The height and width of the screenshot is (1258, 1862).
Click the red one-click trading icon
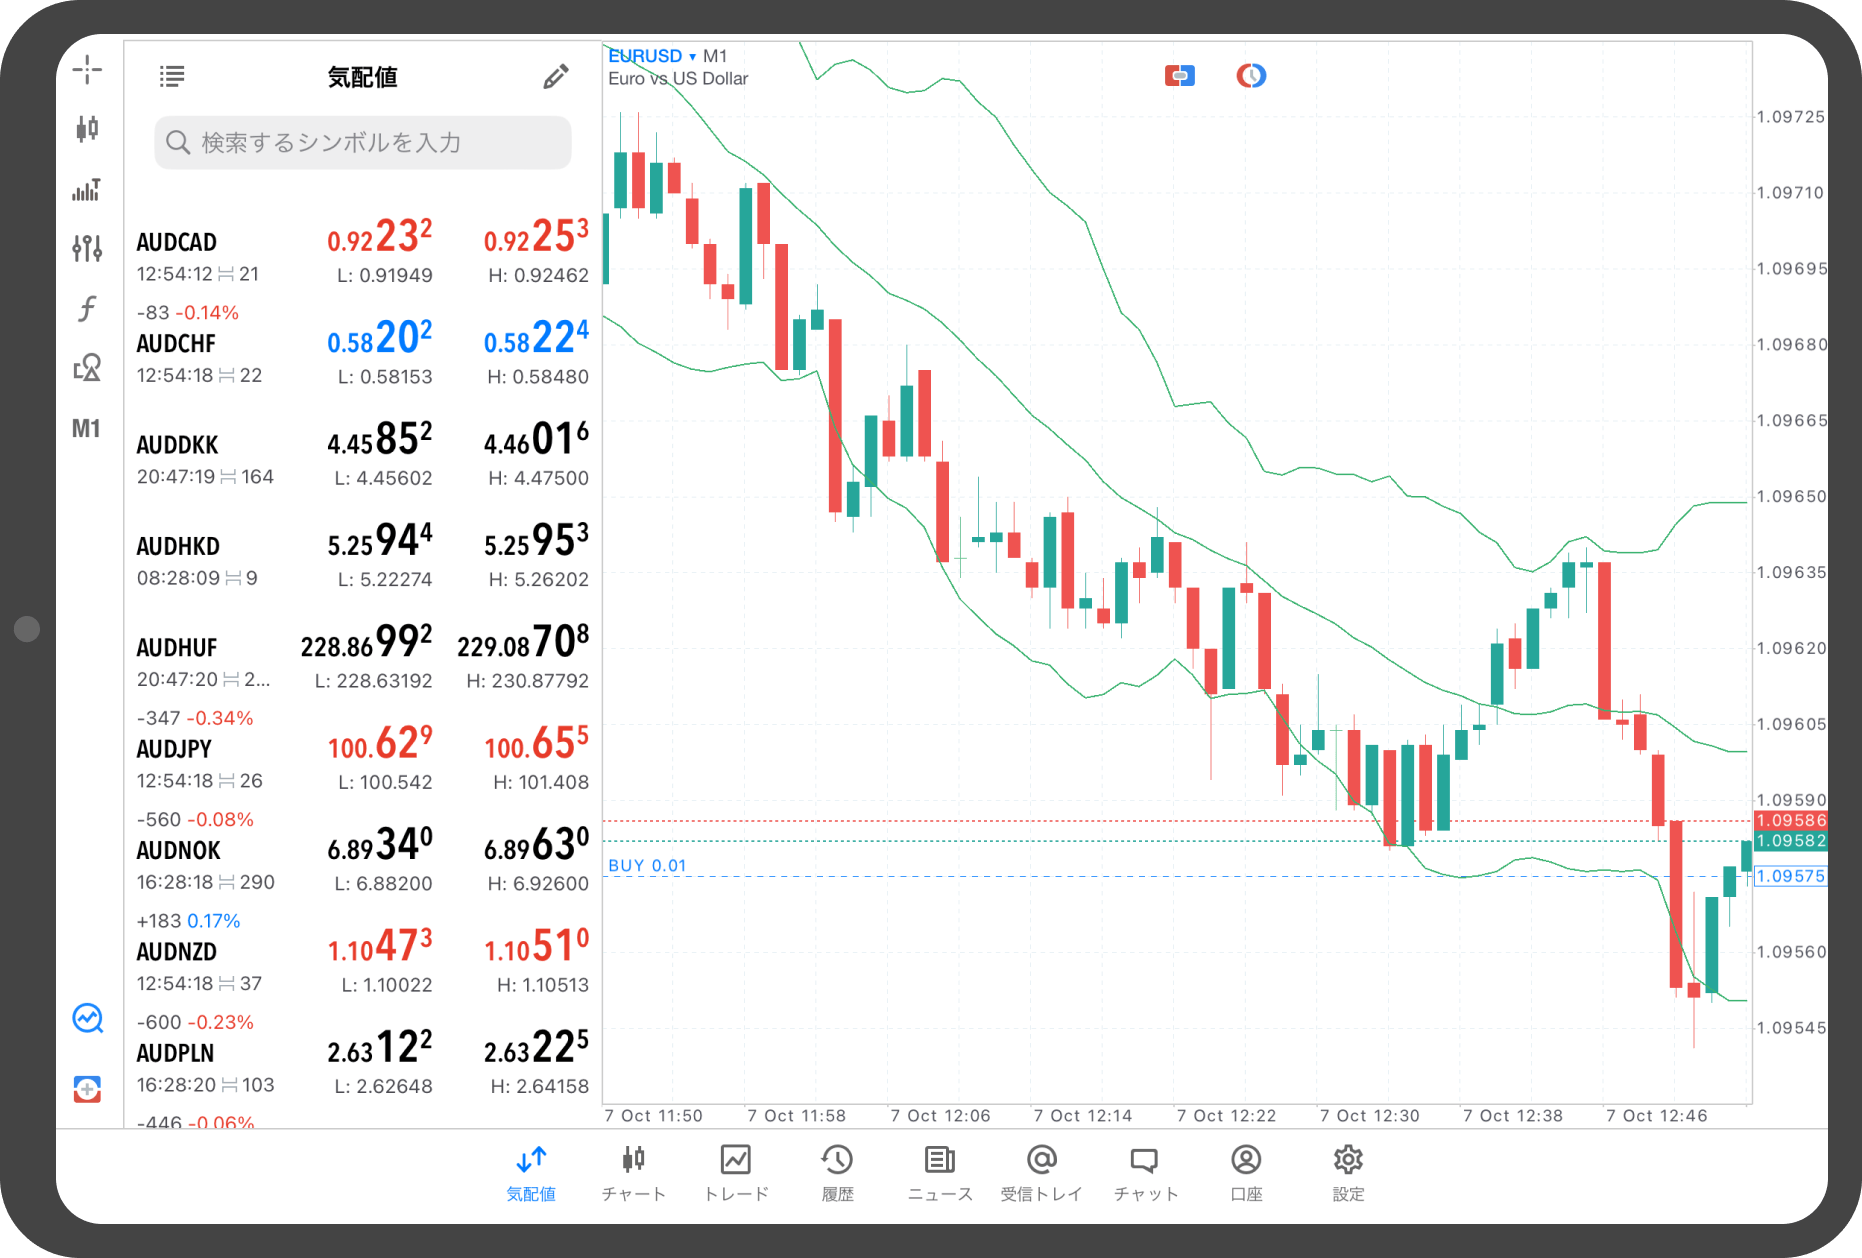[1179, 76]
